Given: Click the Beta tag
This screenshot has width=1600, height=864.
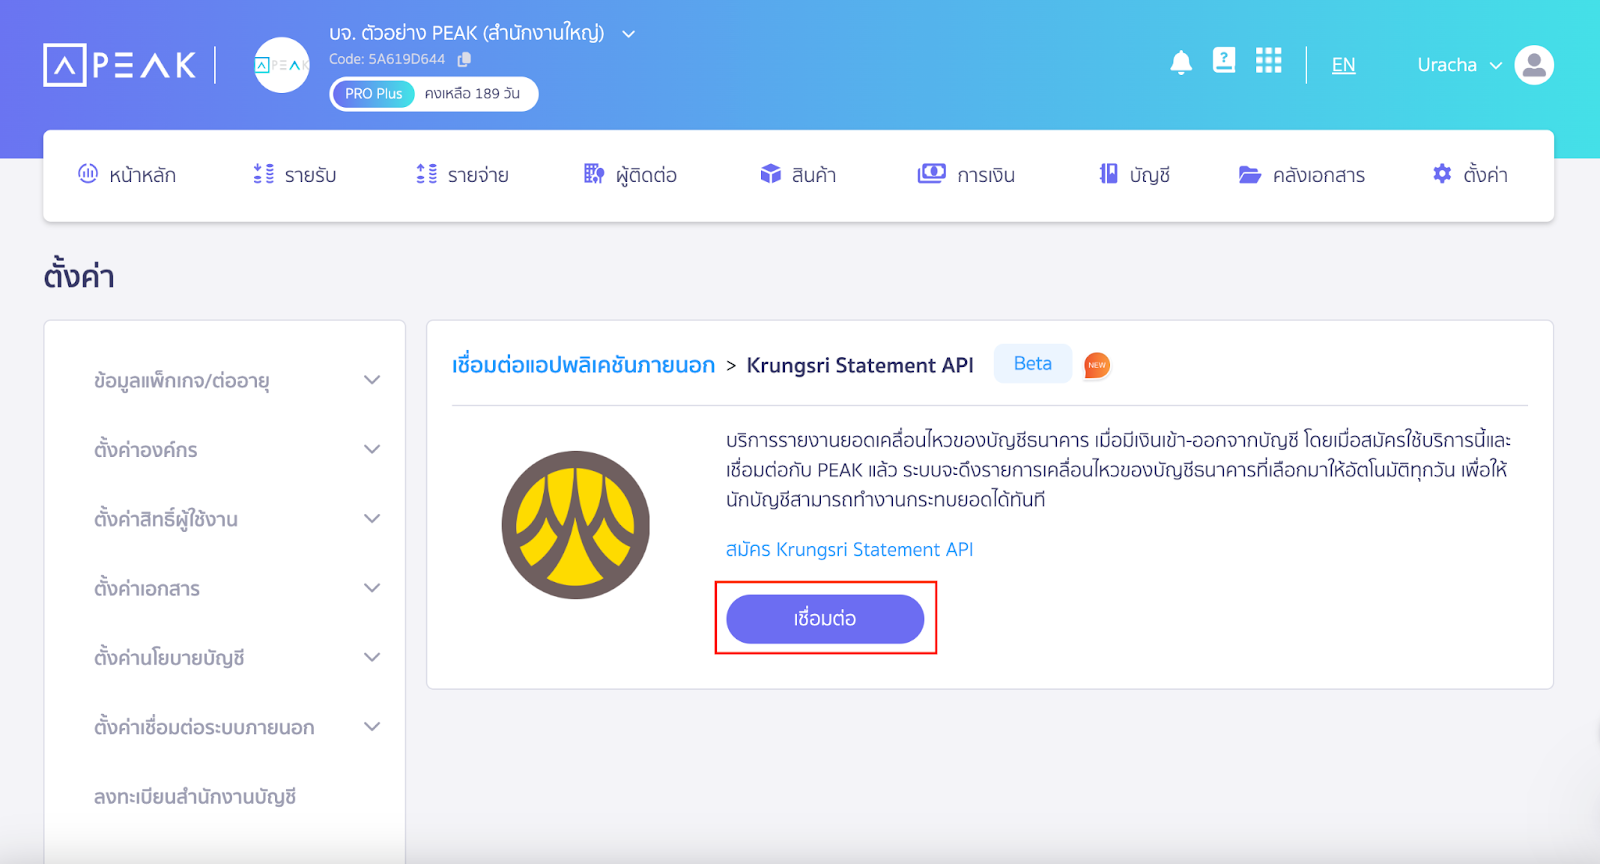Looking at the screenshot, I should click(x=1033, y=364).
